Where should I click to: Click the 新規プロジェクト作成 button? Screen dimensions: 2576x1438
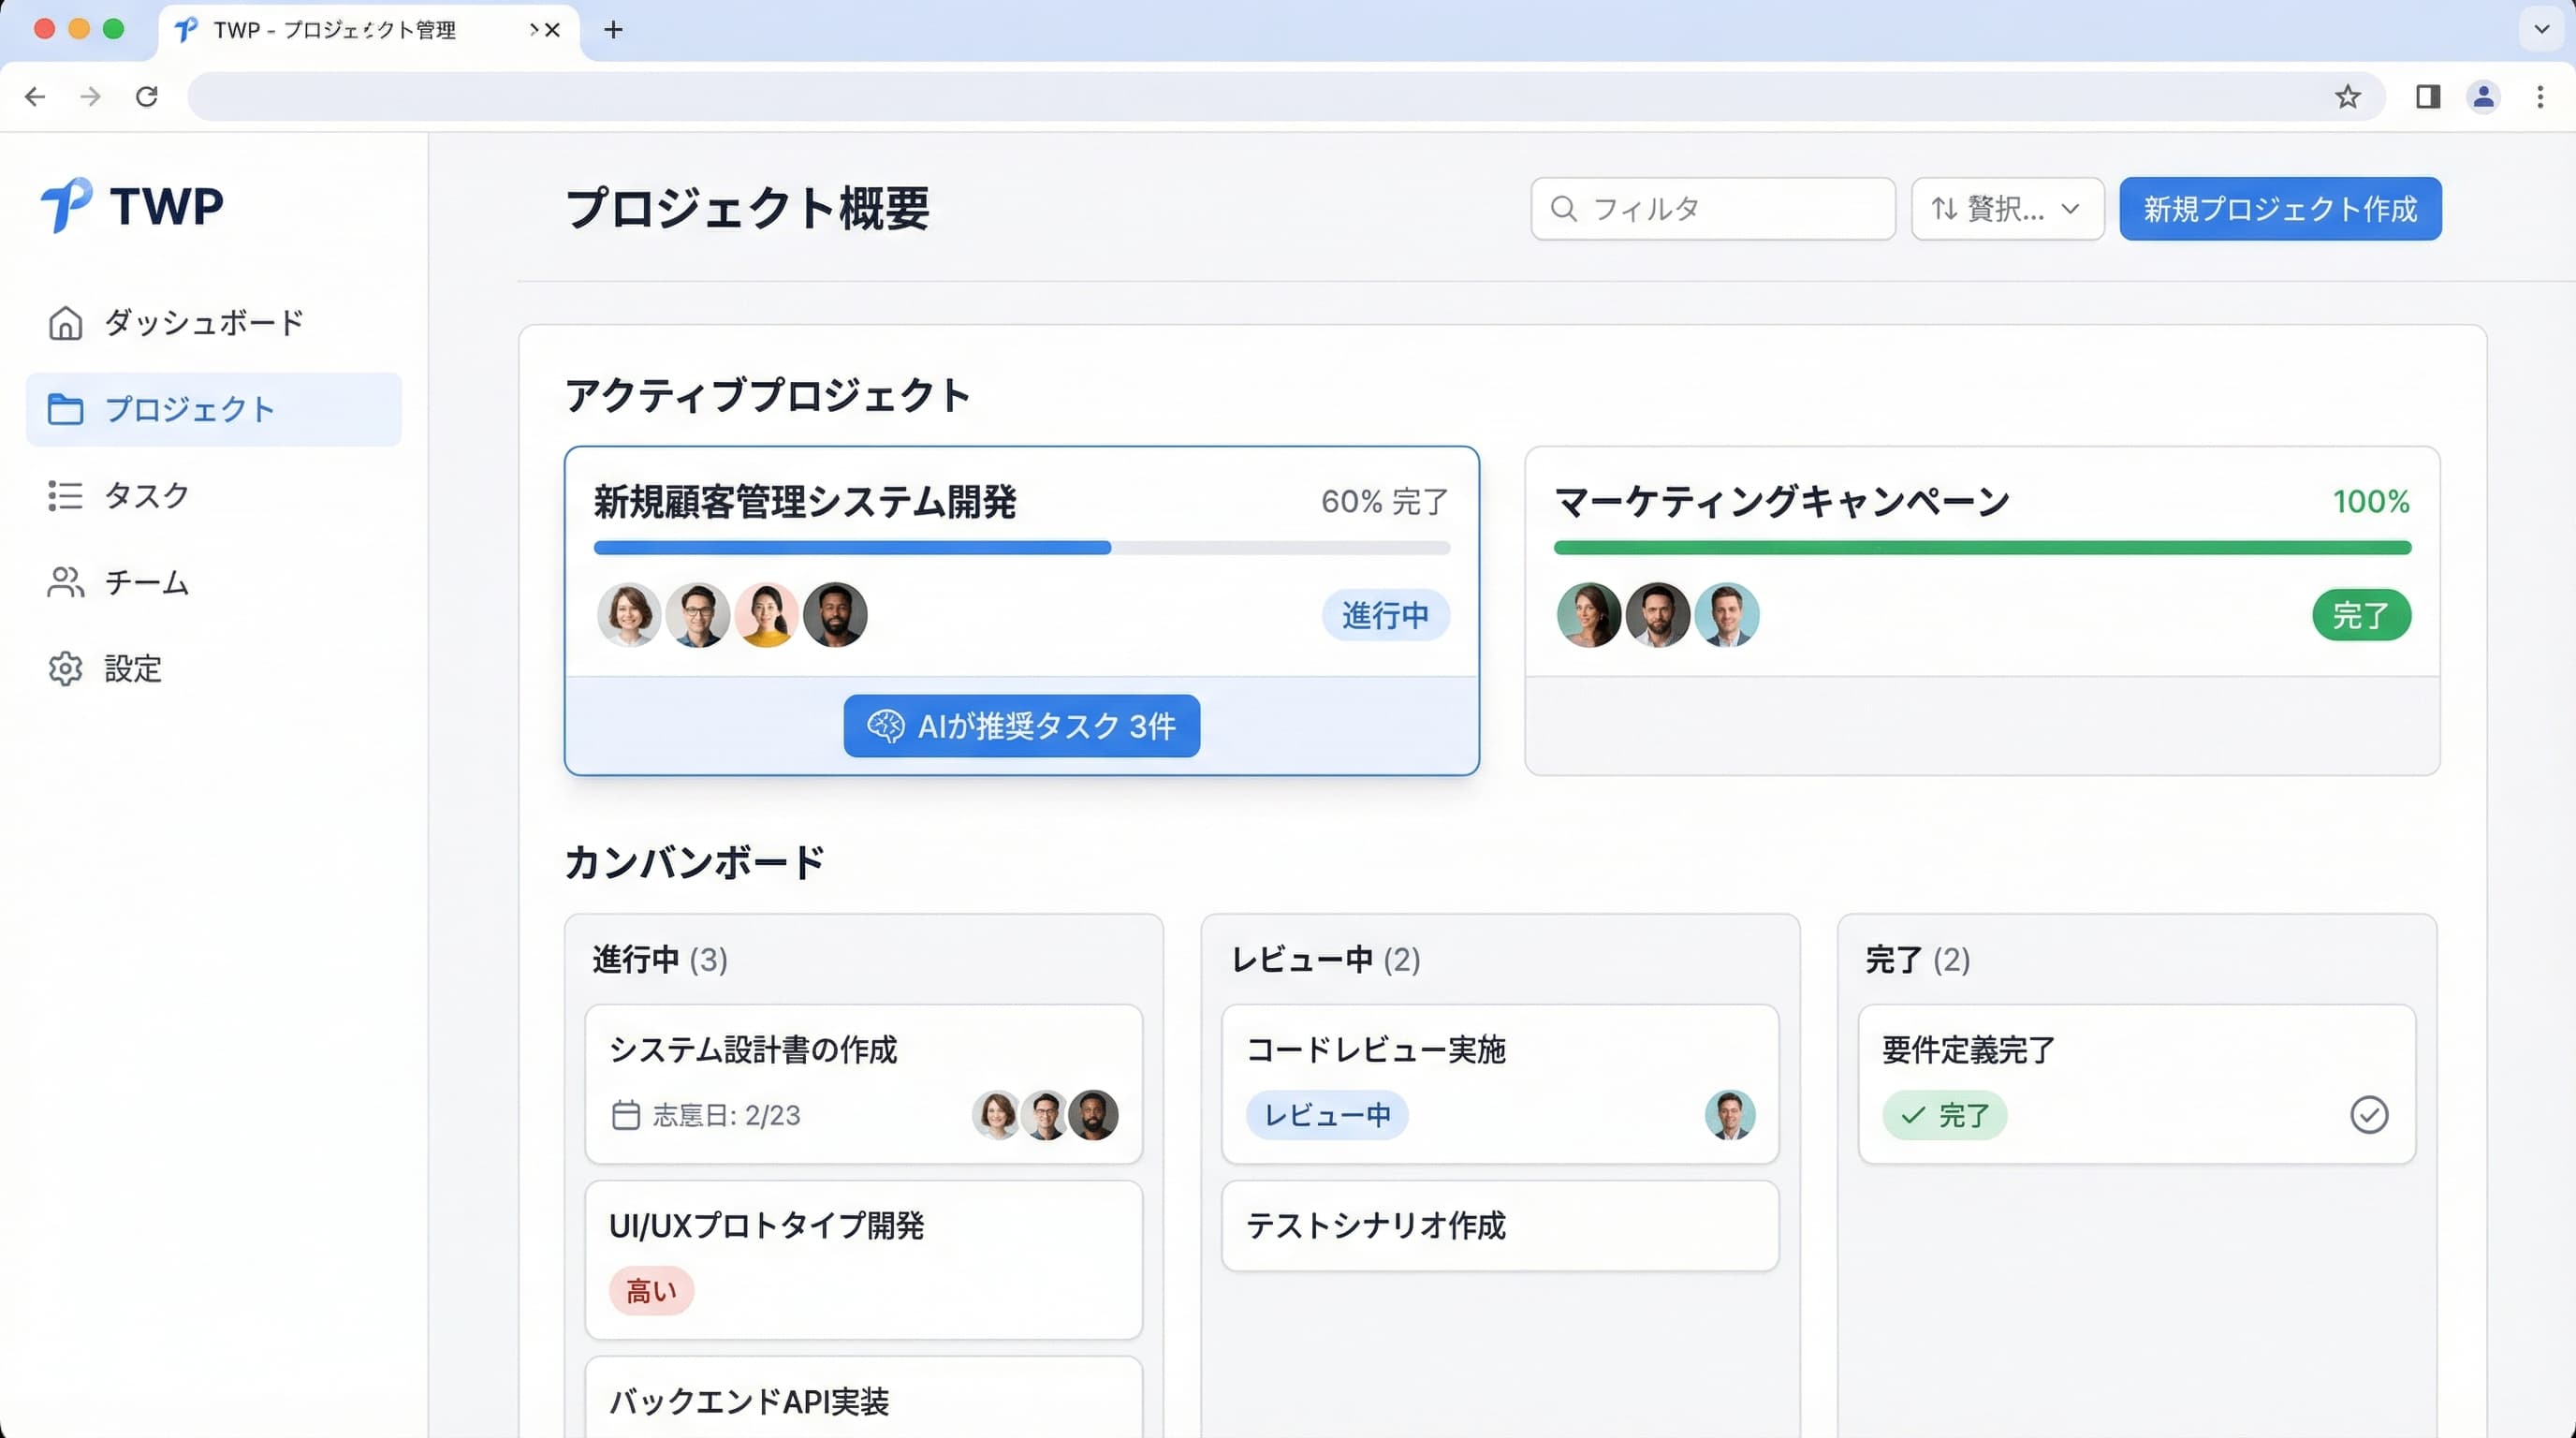click(2280, 209)
